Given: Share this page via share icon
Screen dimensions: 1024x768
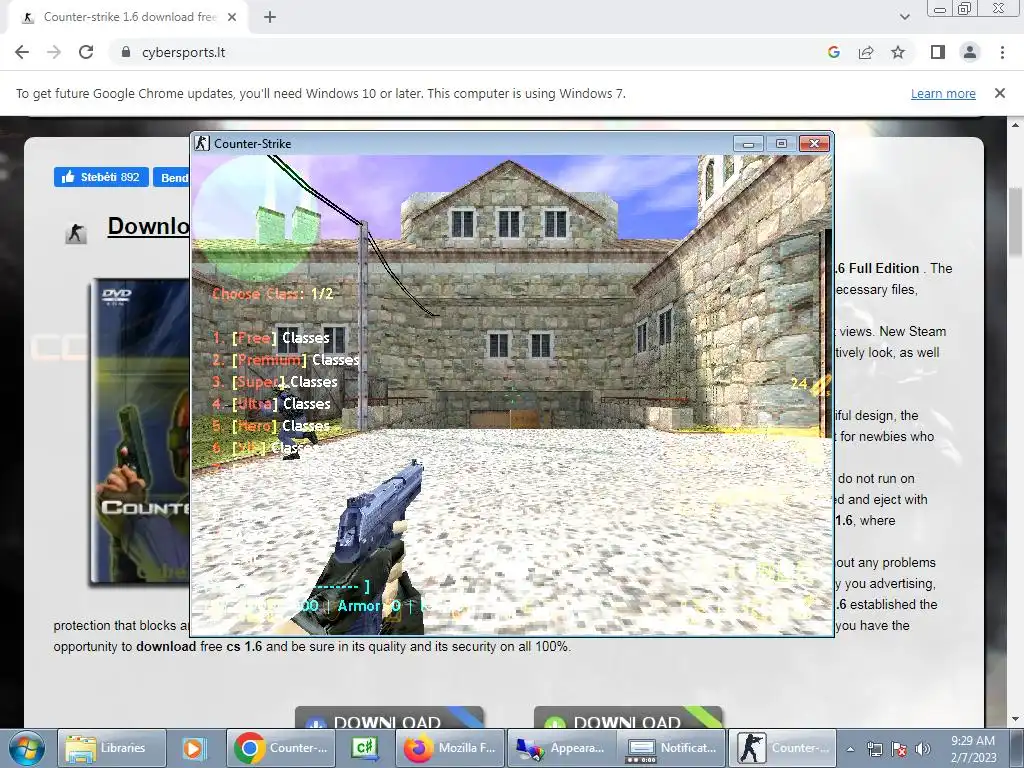Looking at the screenshot, I should click(x=866, y=52).
